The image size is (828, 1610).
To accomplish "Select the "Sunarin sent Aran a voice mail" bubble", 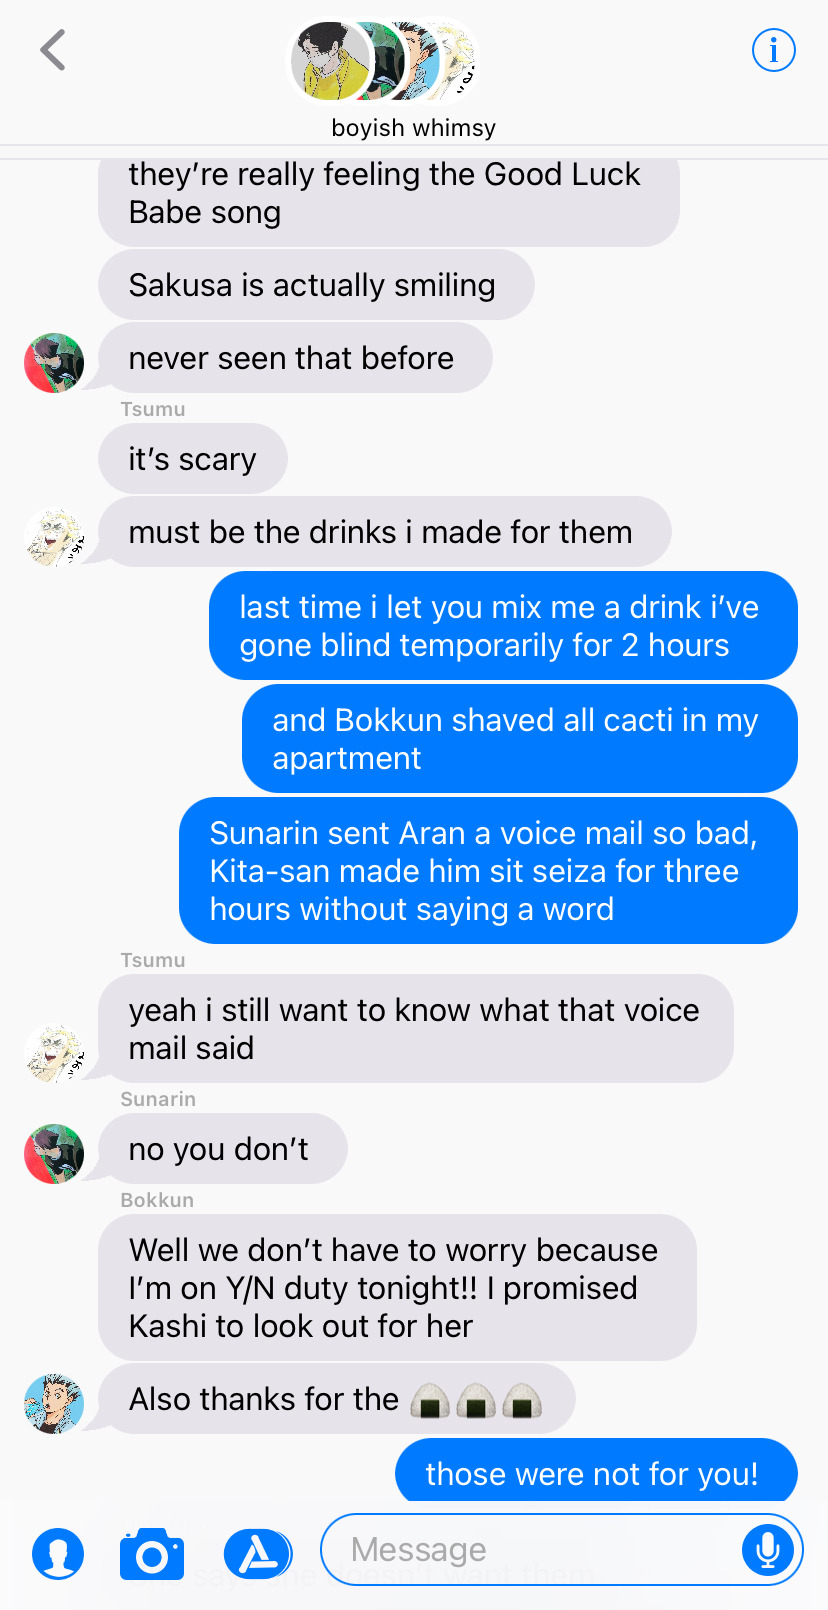I will (488, 871).
